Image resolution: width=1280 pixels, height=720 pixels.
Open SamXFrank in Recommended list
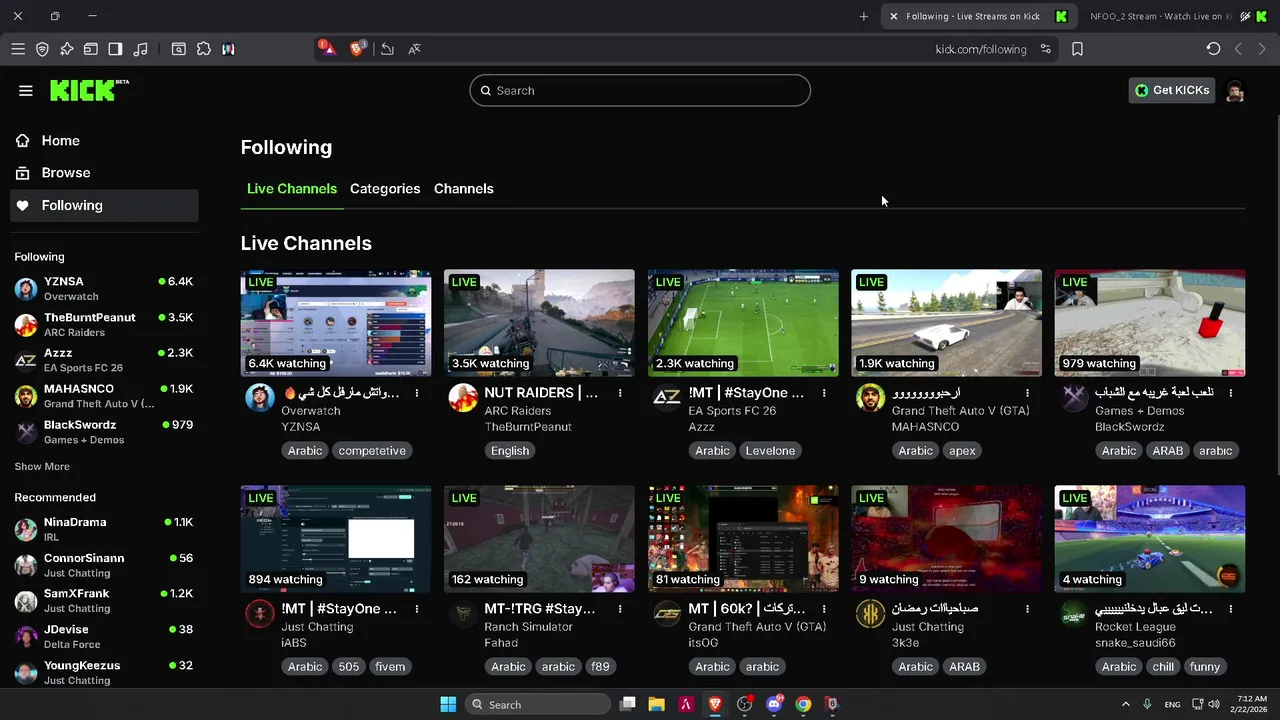tap(105, 601)
